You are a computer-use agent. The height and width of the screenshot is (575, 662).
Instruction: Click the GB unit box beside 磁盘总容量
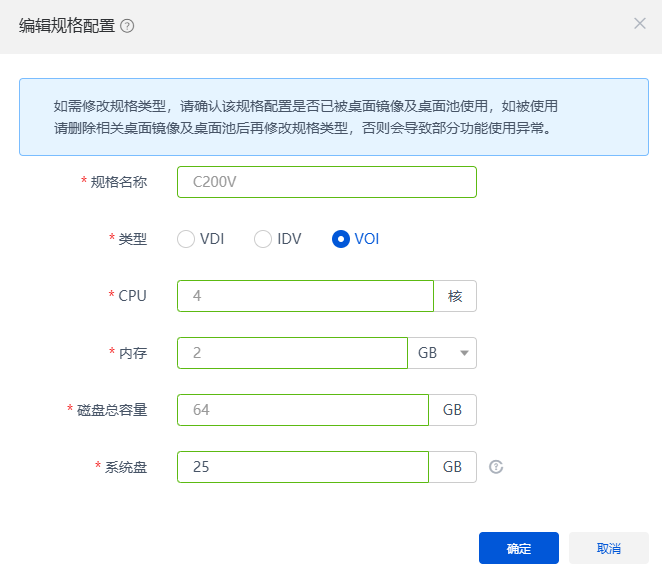[452, 410]
